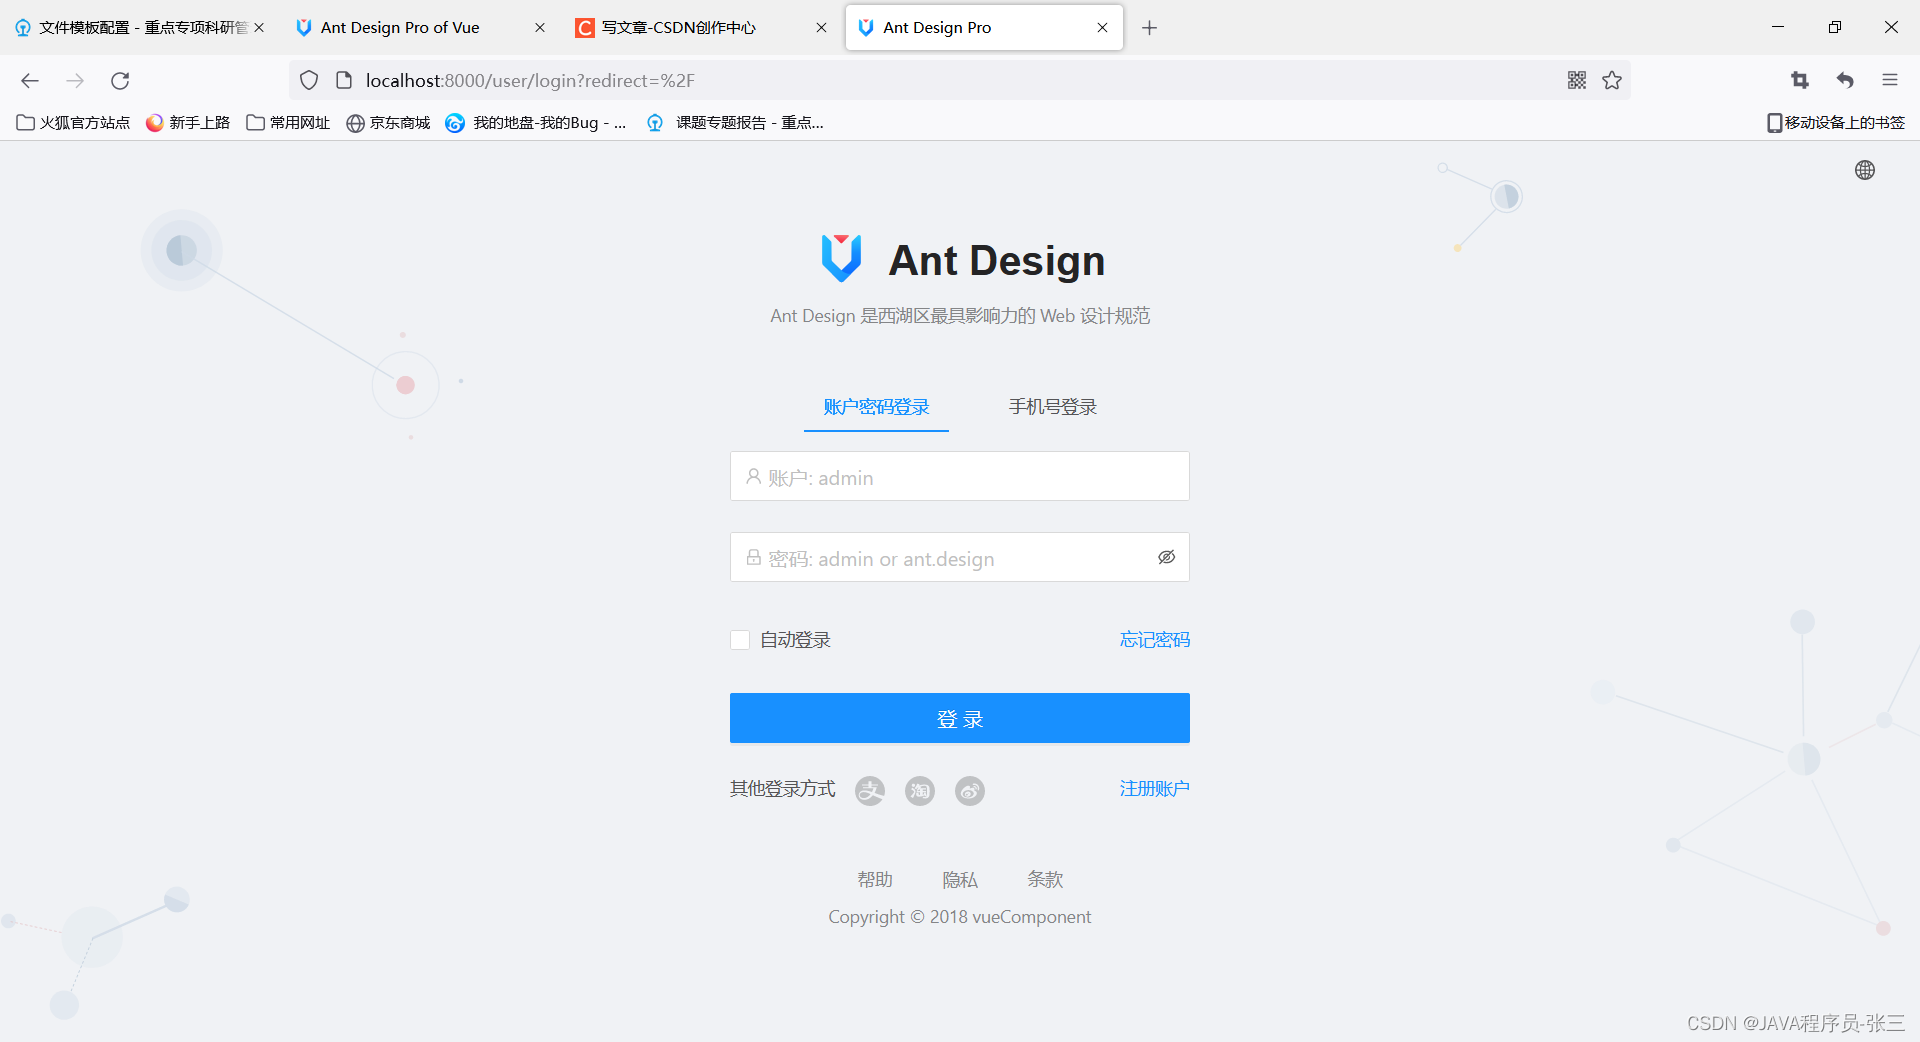Click the address bar URL

click(x=530, y=80)
